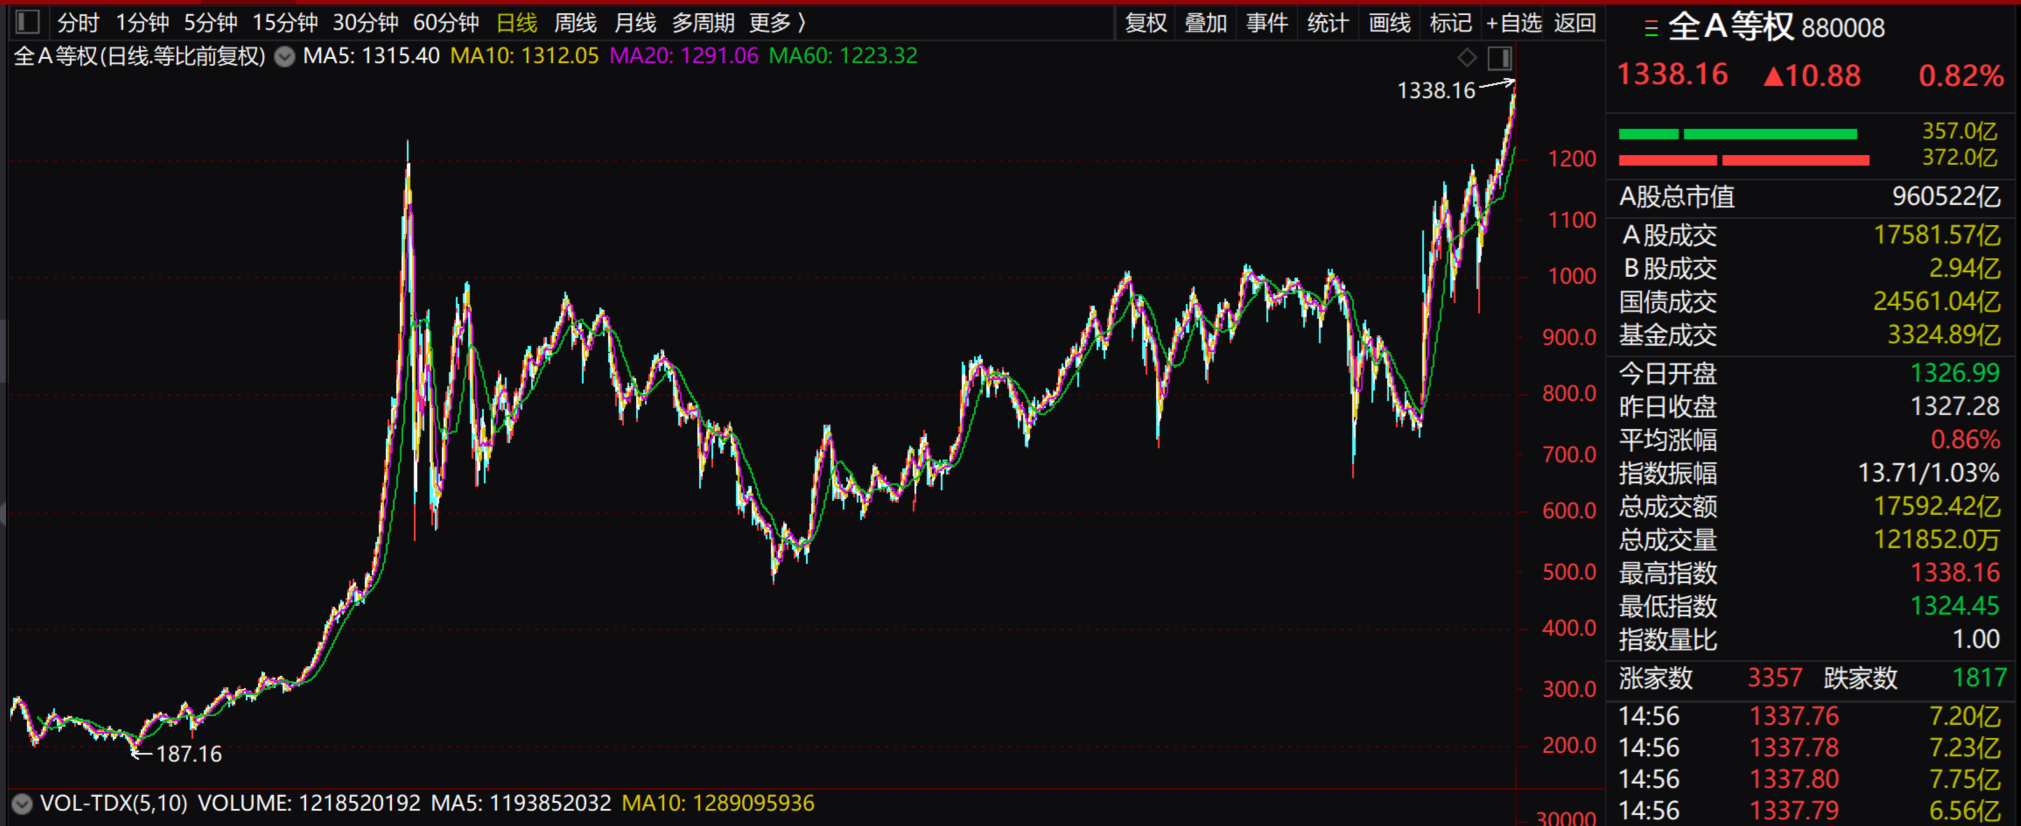Click the 0.82% percent change
Screen dimensions: 2021x826
pyautogui.click(x=1961, y=76)
